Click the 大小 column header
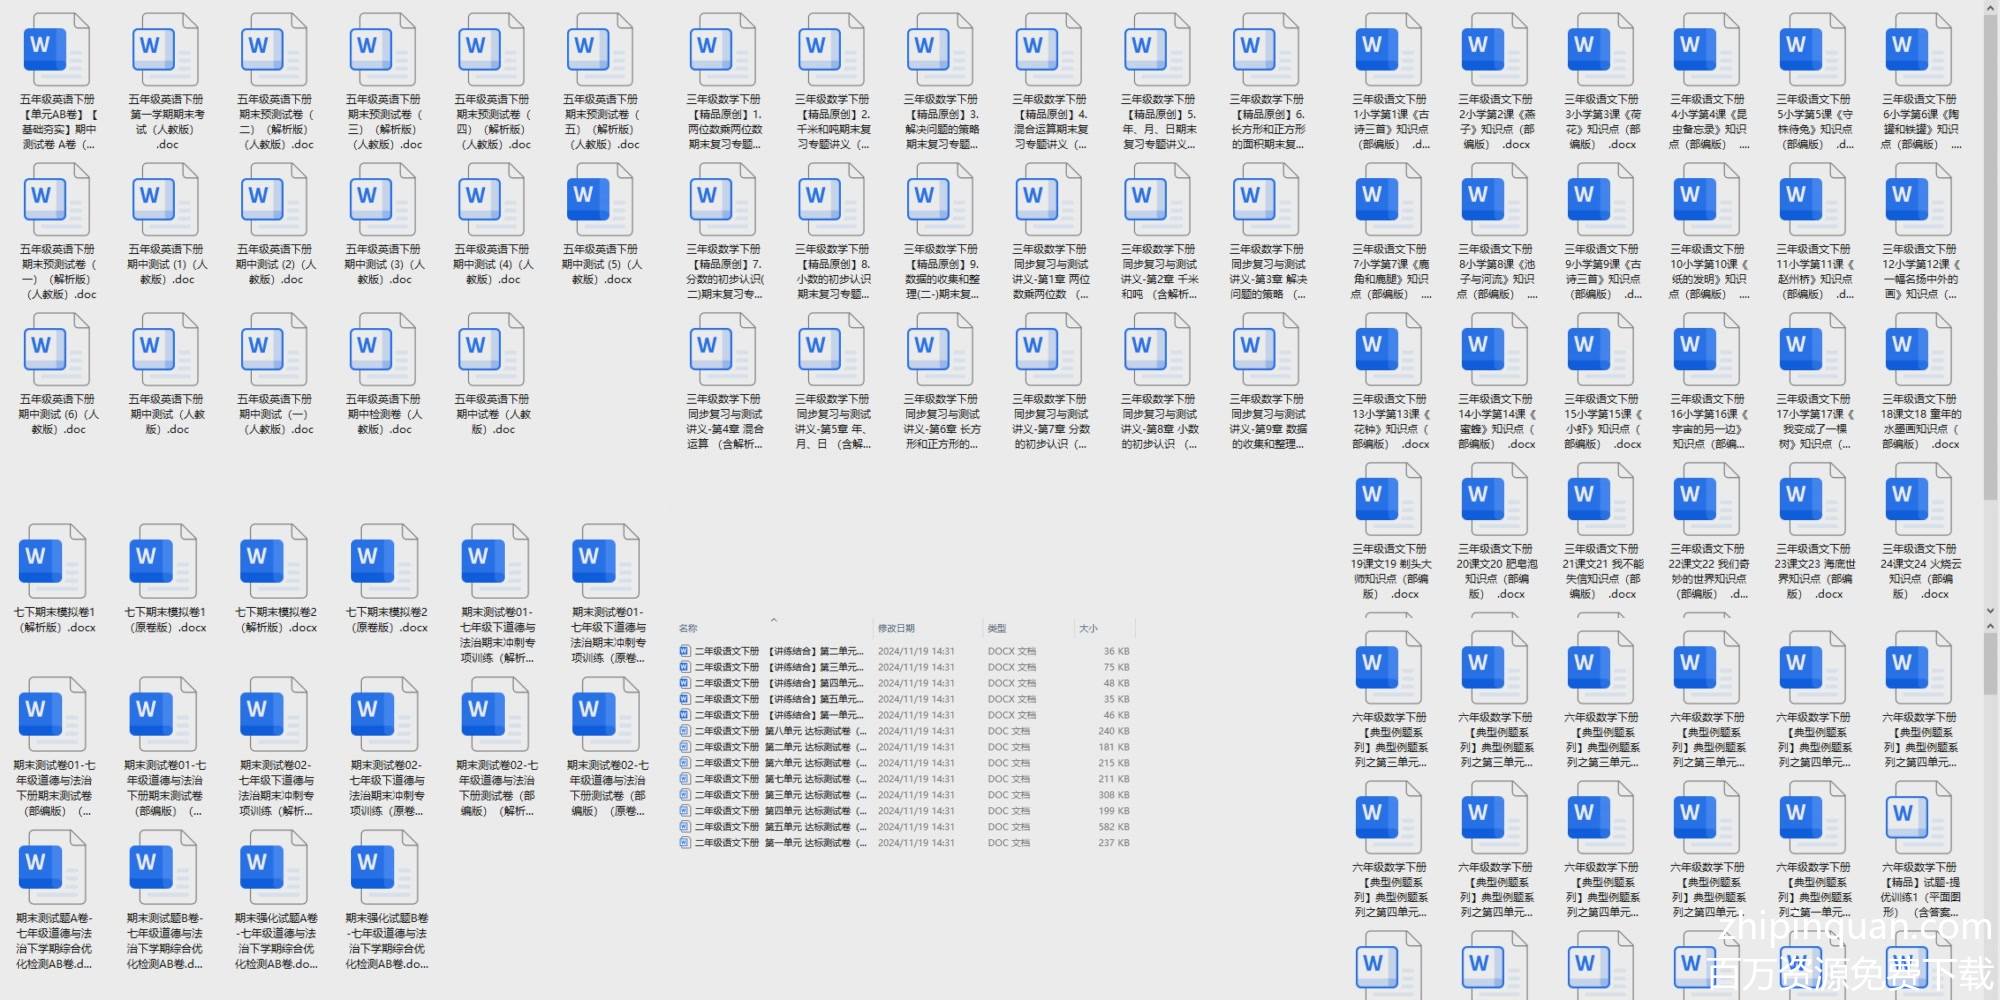Screen dimensions: 2000x1000 (x=1088, y=628)
